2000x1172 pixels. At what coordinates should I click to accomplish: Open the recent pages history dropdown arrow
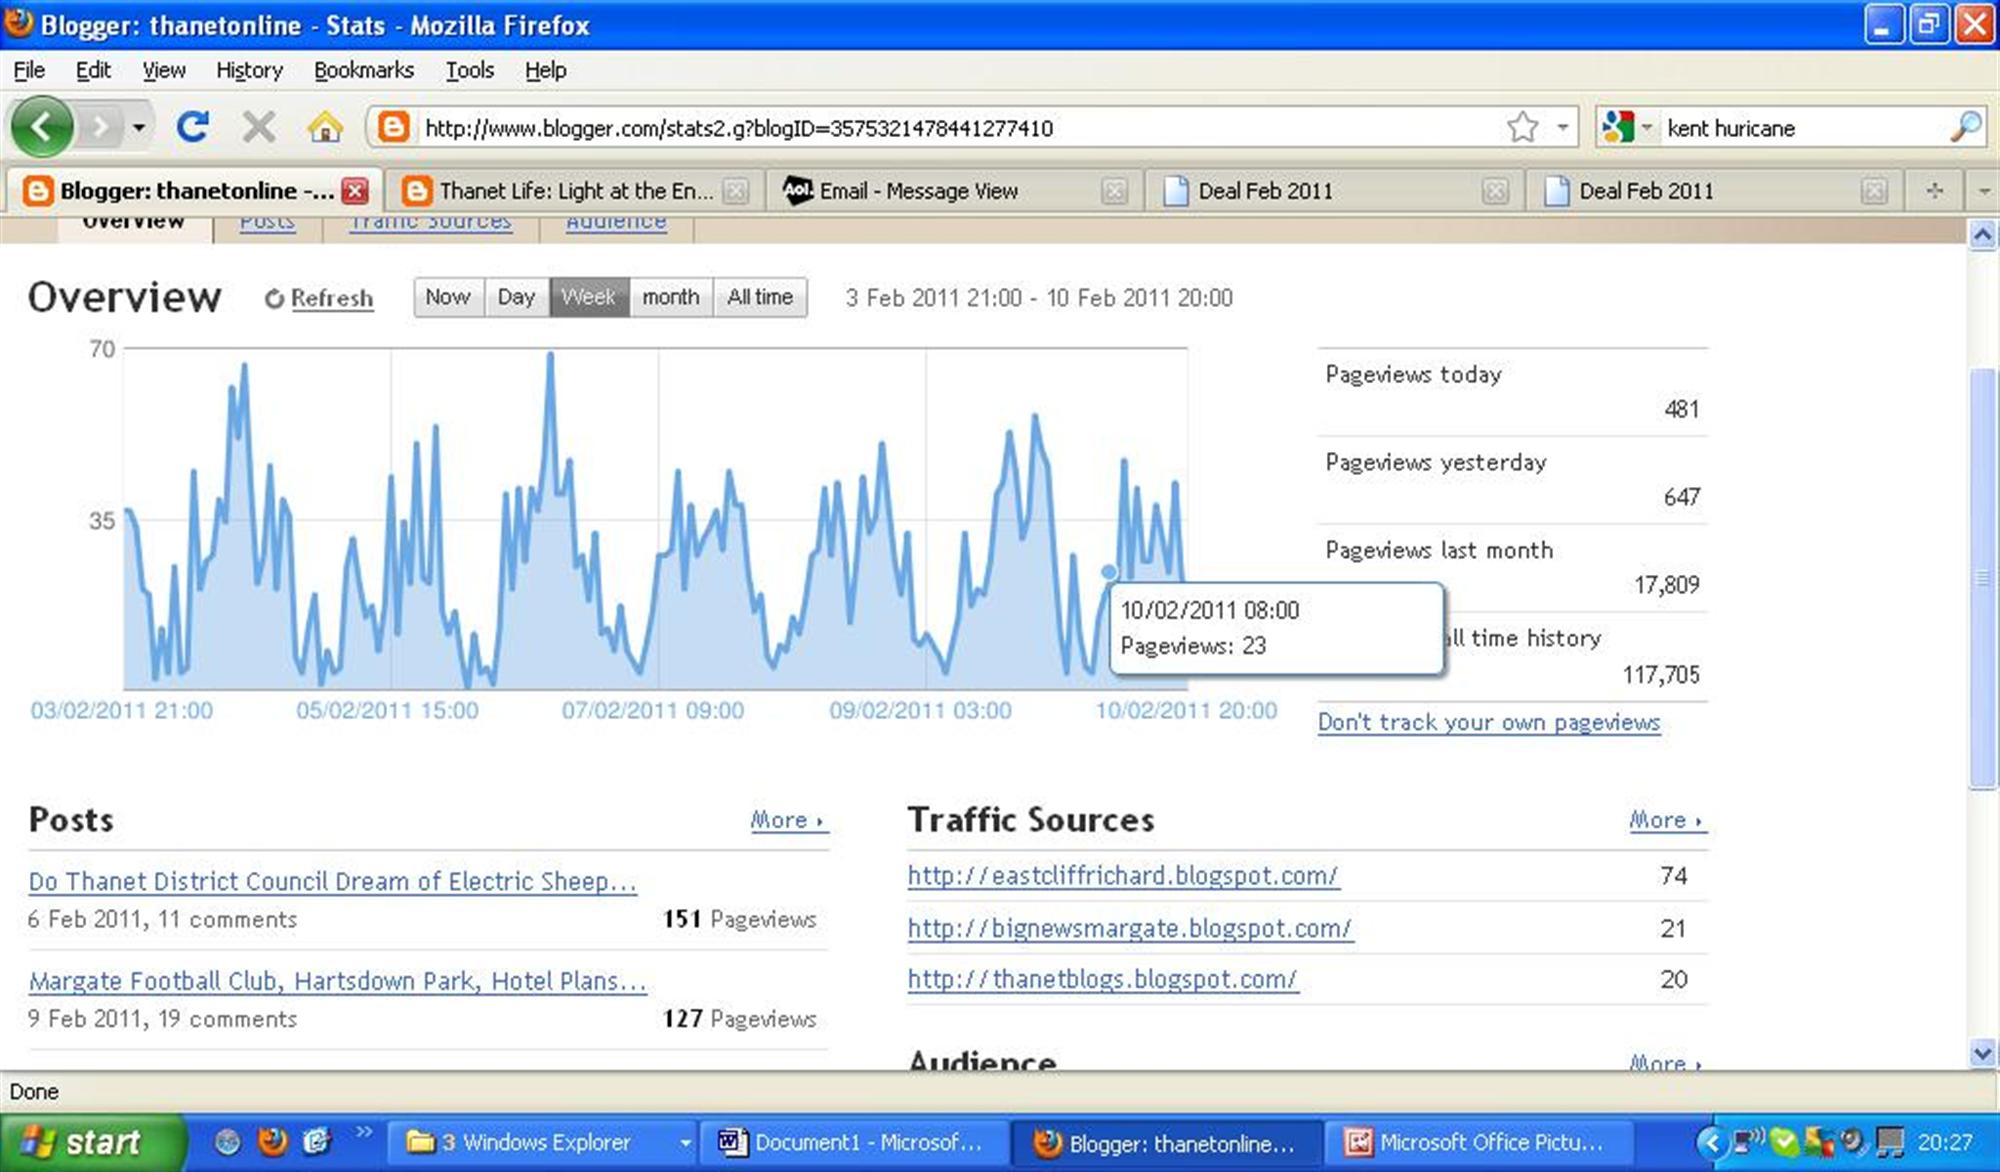(x=139, y=128)
